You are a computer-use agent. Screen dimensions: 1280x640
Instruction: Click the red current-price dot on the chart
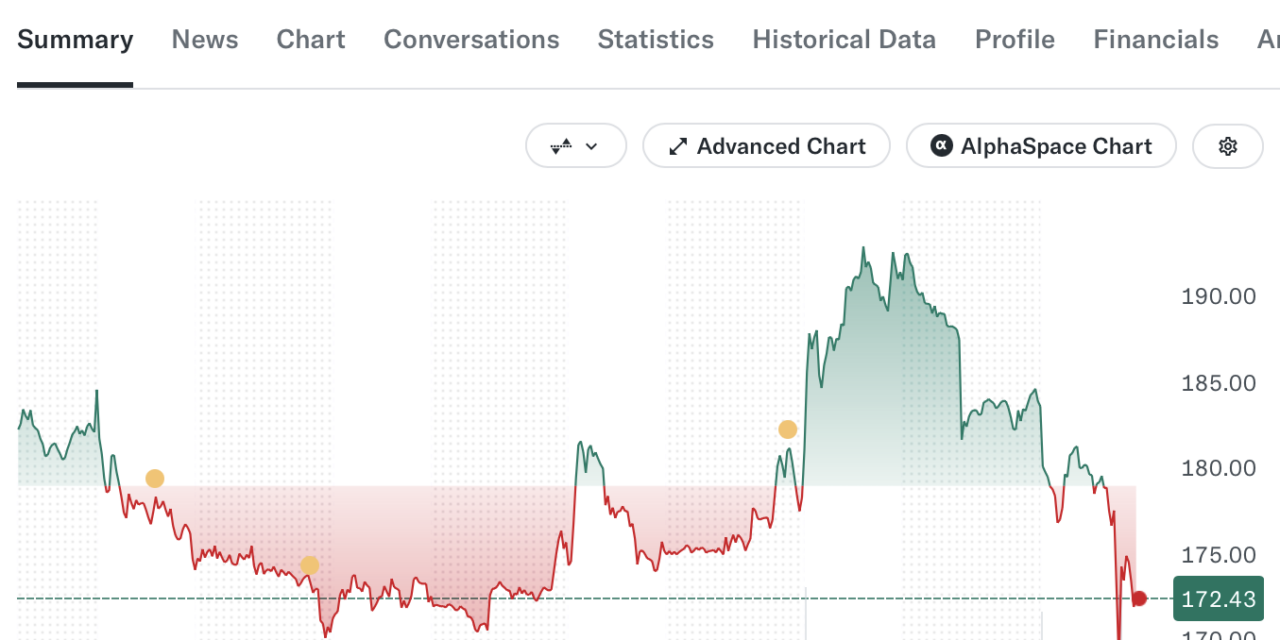(x=1139, y=599)
